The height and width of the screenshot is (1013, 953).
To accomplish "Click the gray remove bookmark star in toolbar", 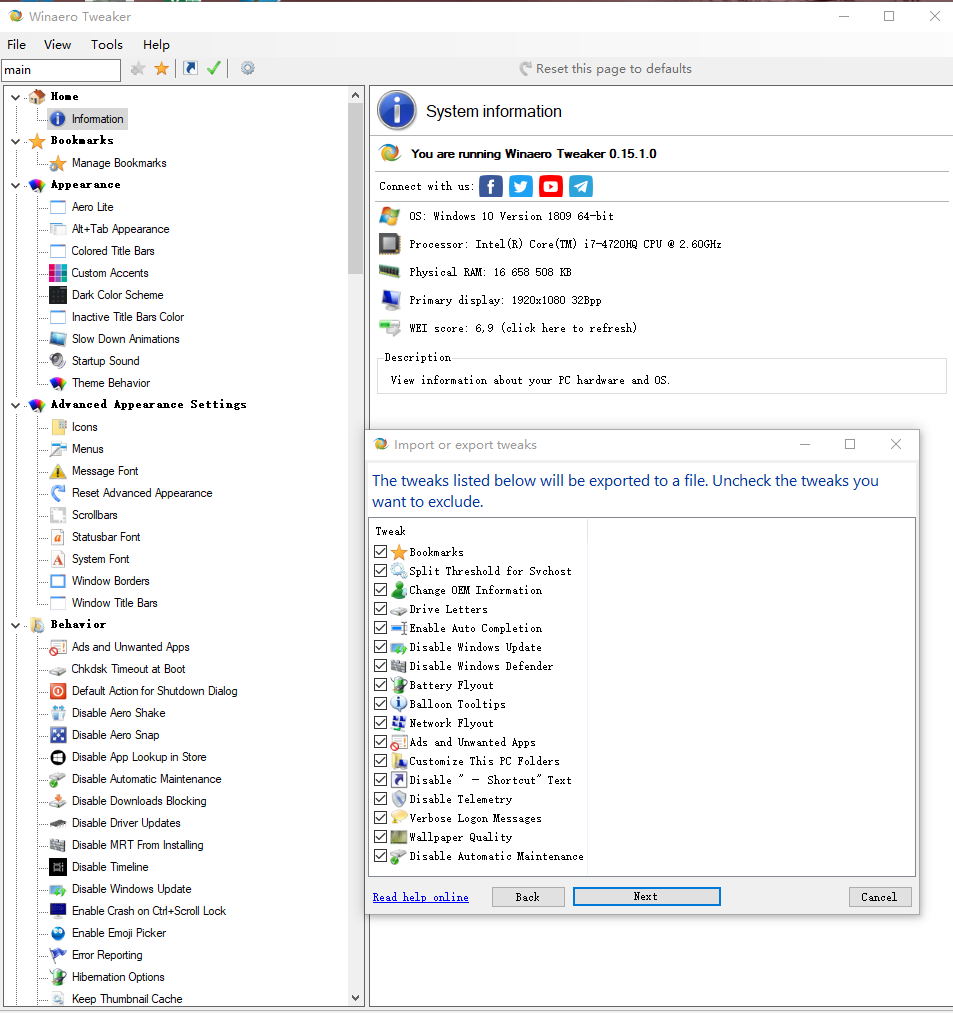I will click(x=138, y=68).
